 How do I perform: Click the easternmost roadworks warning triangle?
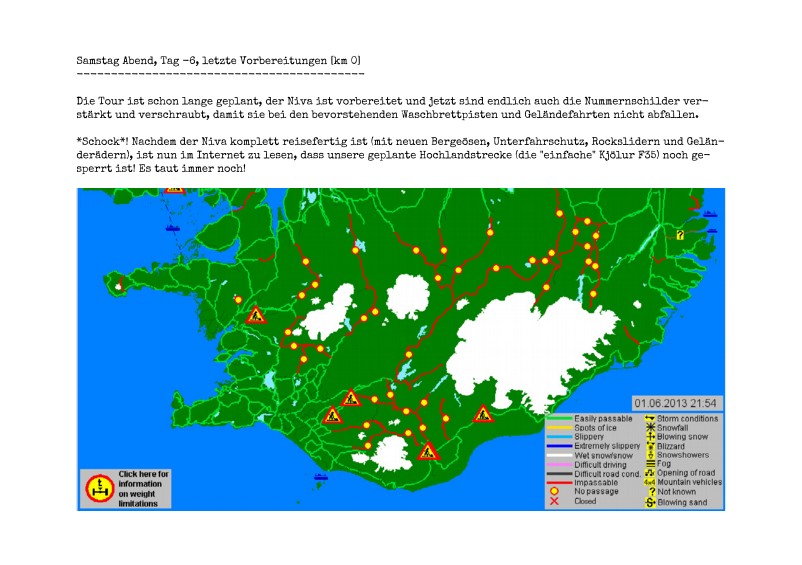pos(483,413)
